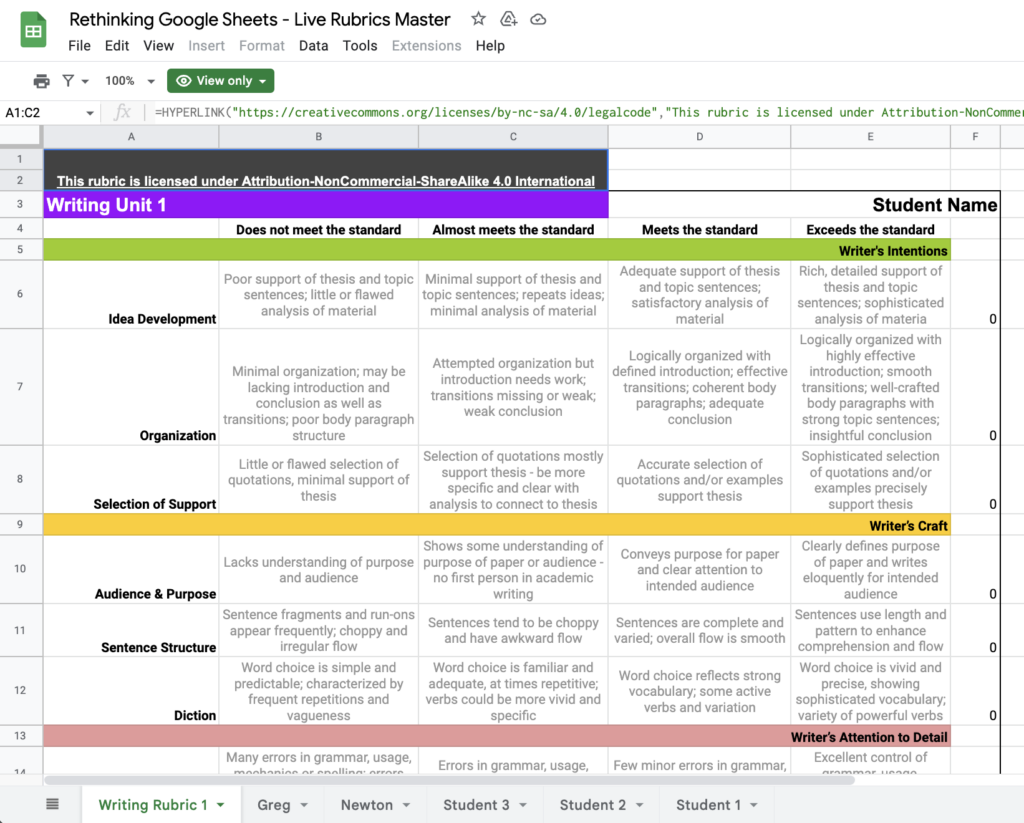Select the Writer's Craft yellow row
Screen dimensions: 1024x823
point(497,525)
